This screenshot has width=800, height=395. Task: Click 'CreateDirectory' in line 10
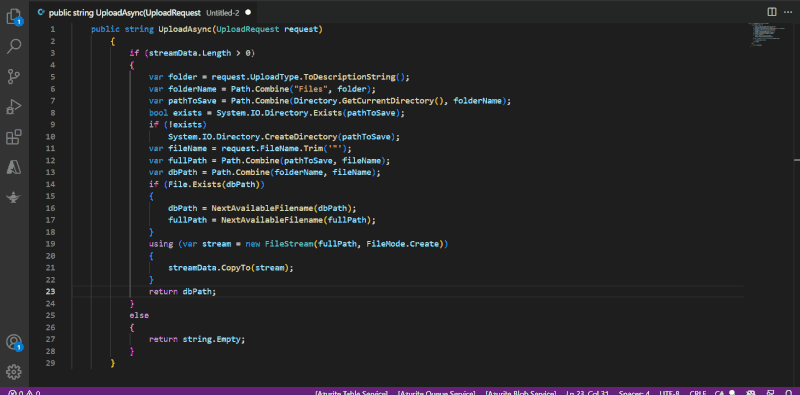[x=302, y=137]
